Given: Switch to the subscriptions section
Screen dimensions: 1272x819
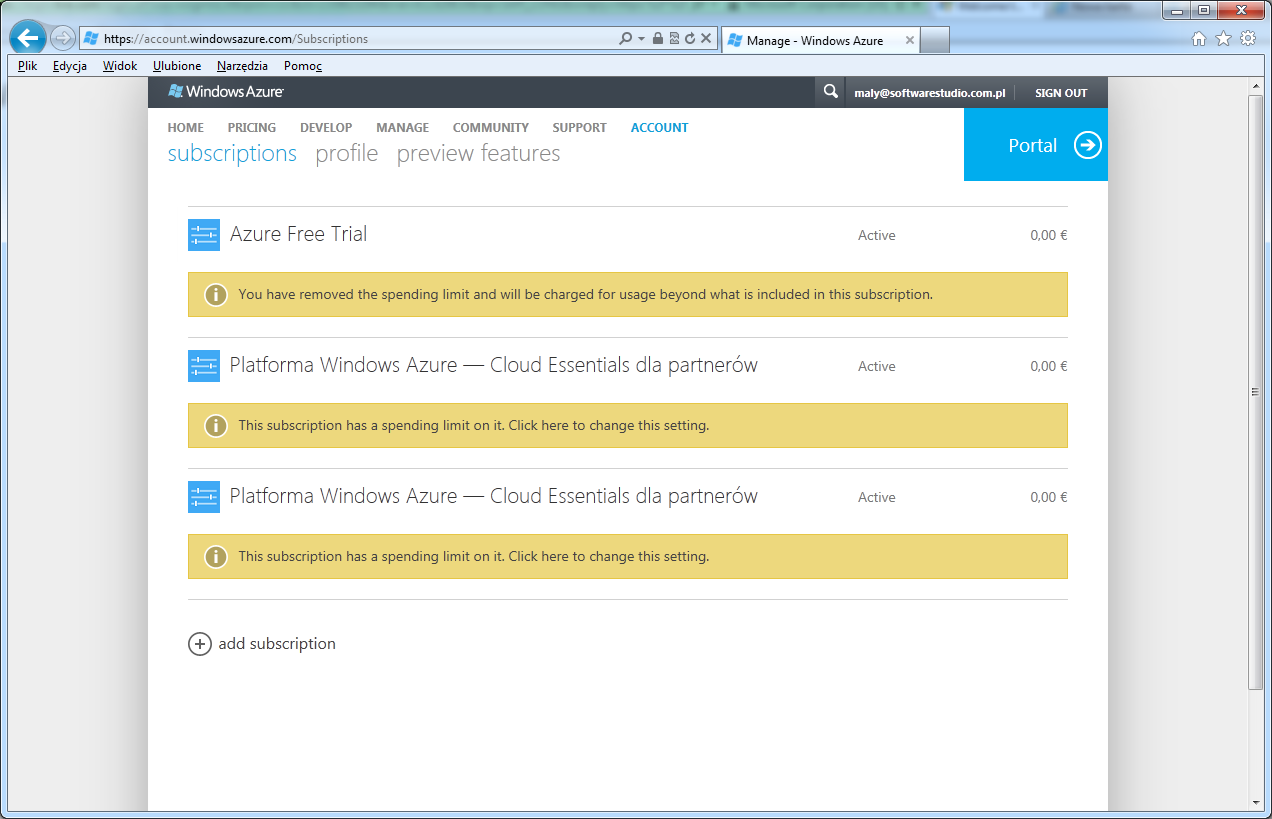Looking at the screenshot, I should point(232,154).
